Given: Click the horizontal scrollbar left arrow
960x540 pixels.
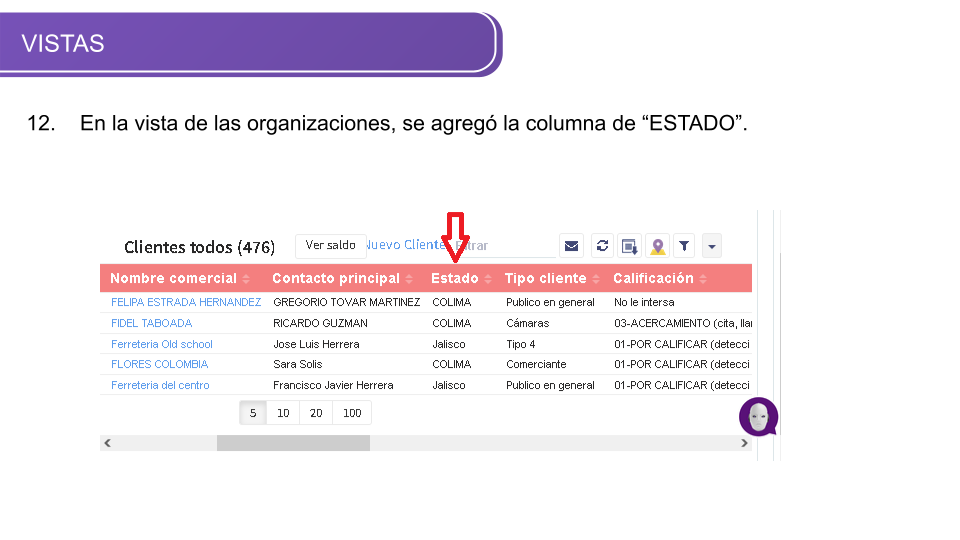Looking at the screenshot, I should [108, 443].
